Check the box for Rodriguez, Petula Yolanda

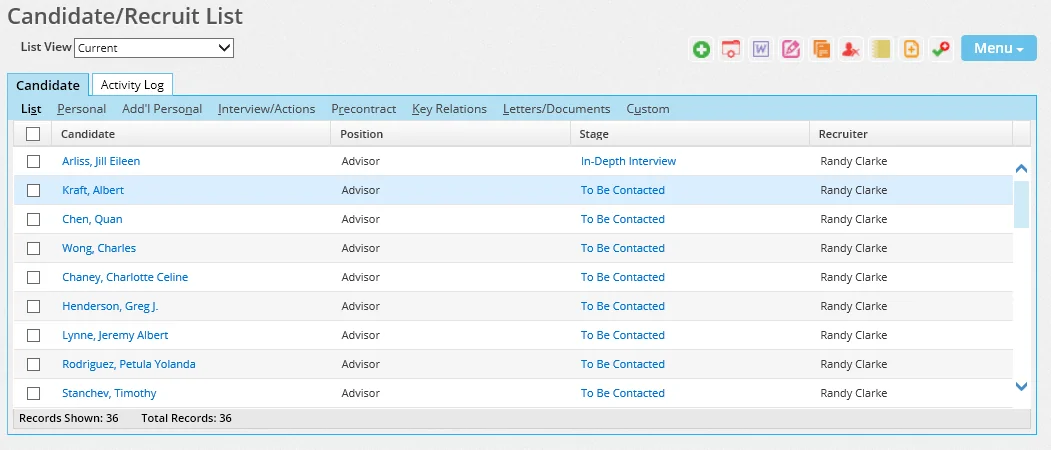pyautogui.click(x=33, y=364)
